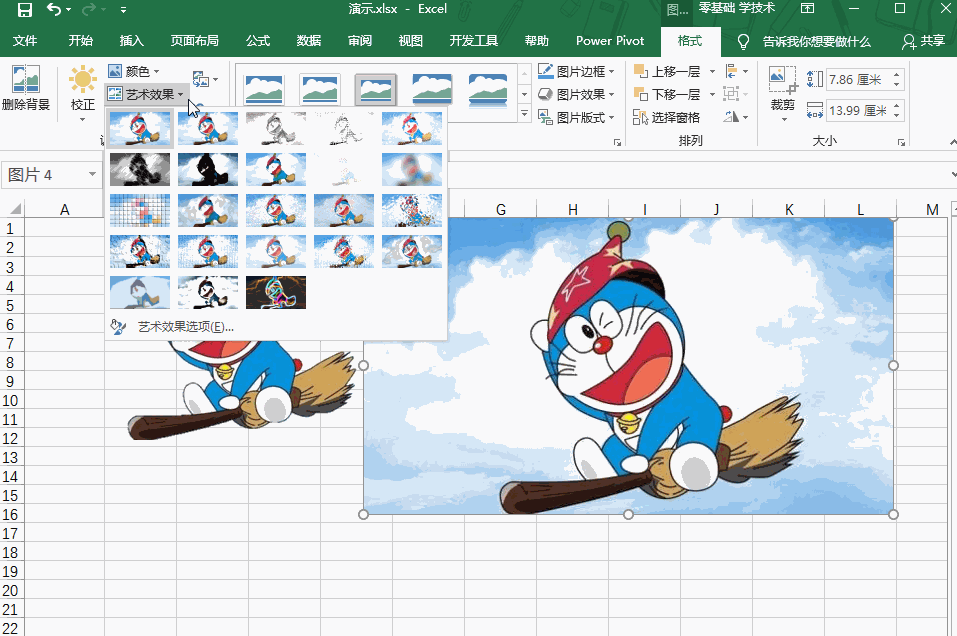This screenshot has width=957, height=636.
Task: Open the undo history dropdown arrow
Action: pos(68,10)
